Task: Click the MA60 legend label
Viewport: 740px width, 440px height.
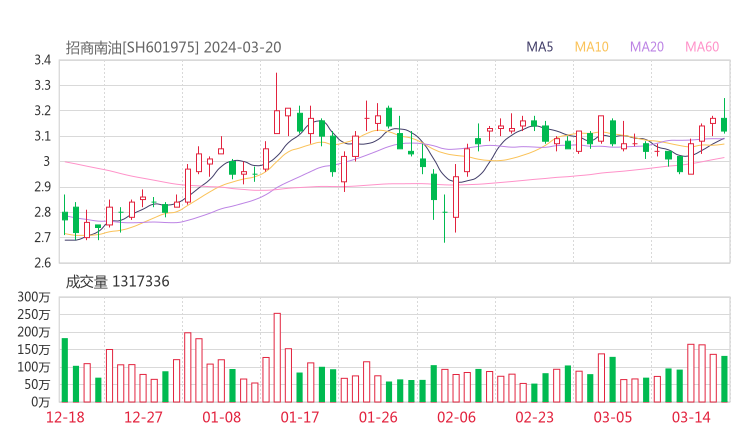Action: 702,47
